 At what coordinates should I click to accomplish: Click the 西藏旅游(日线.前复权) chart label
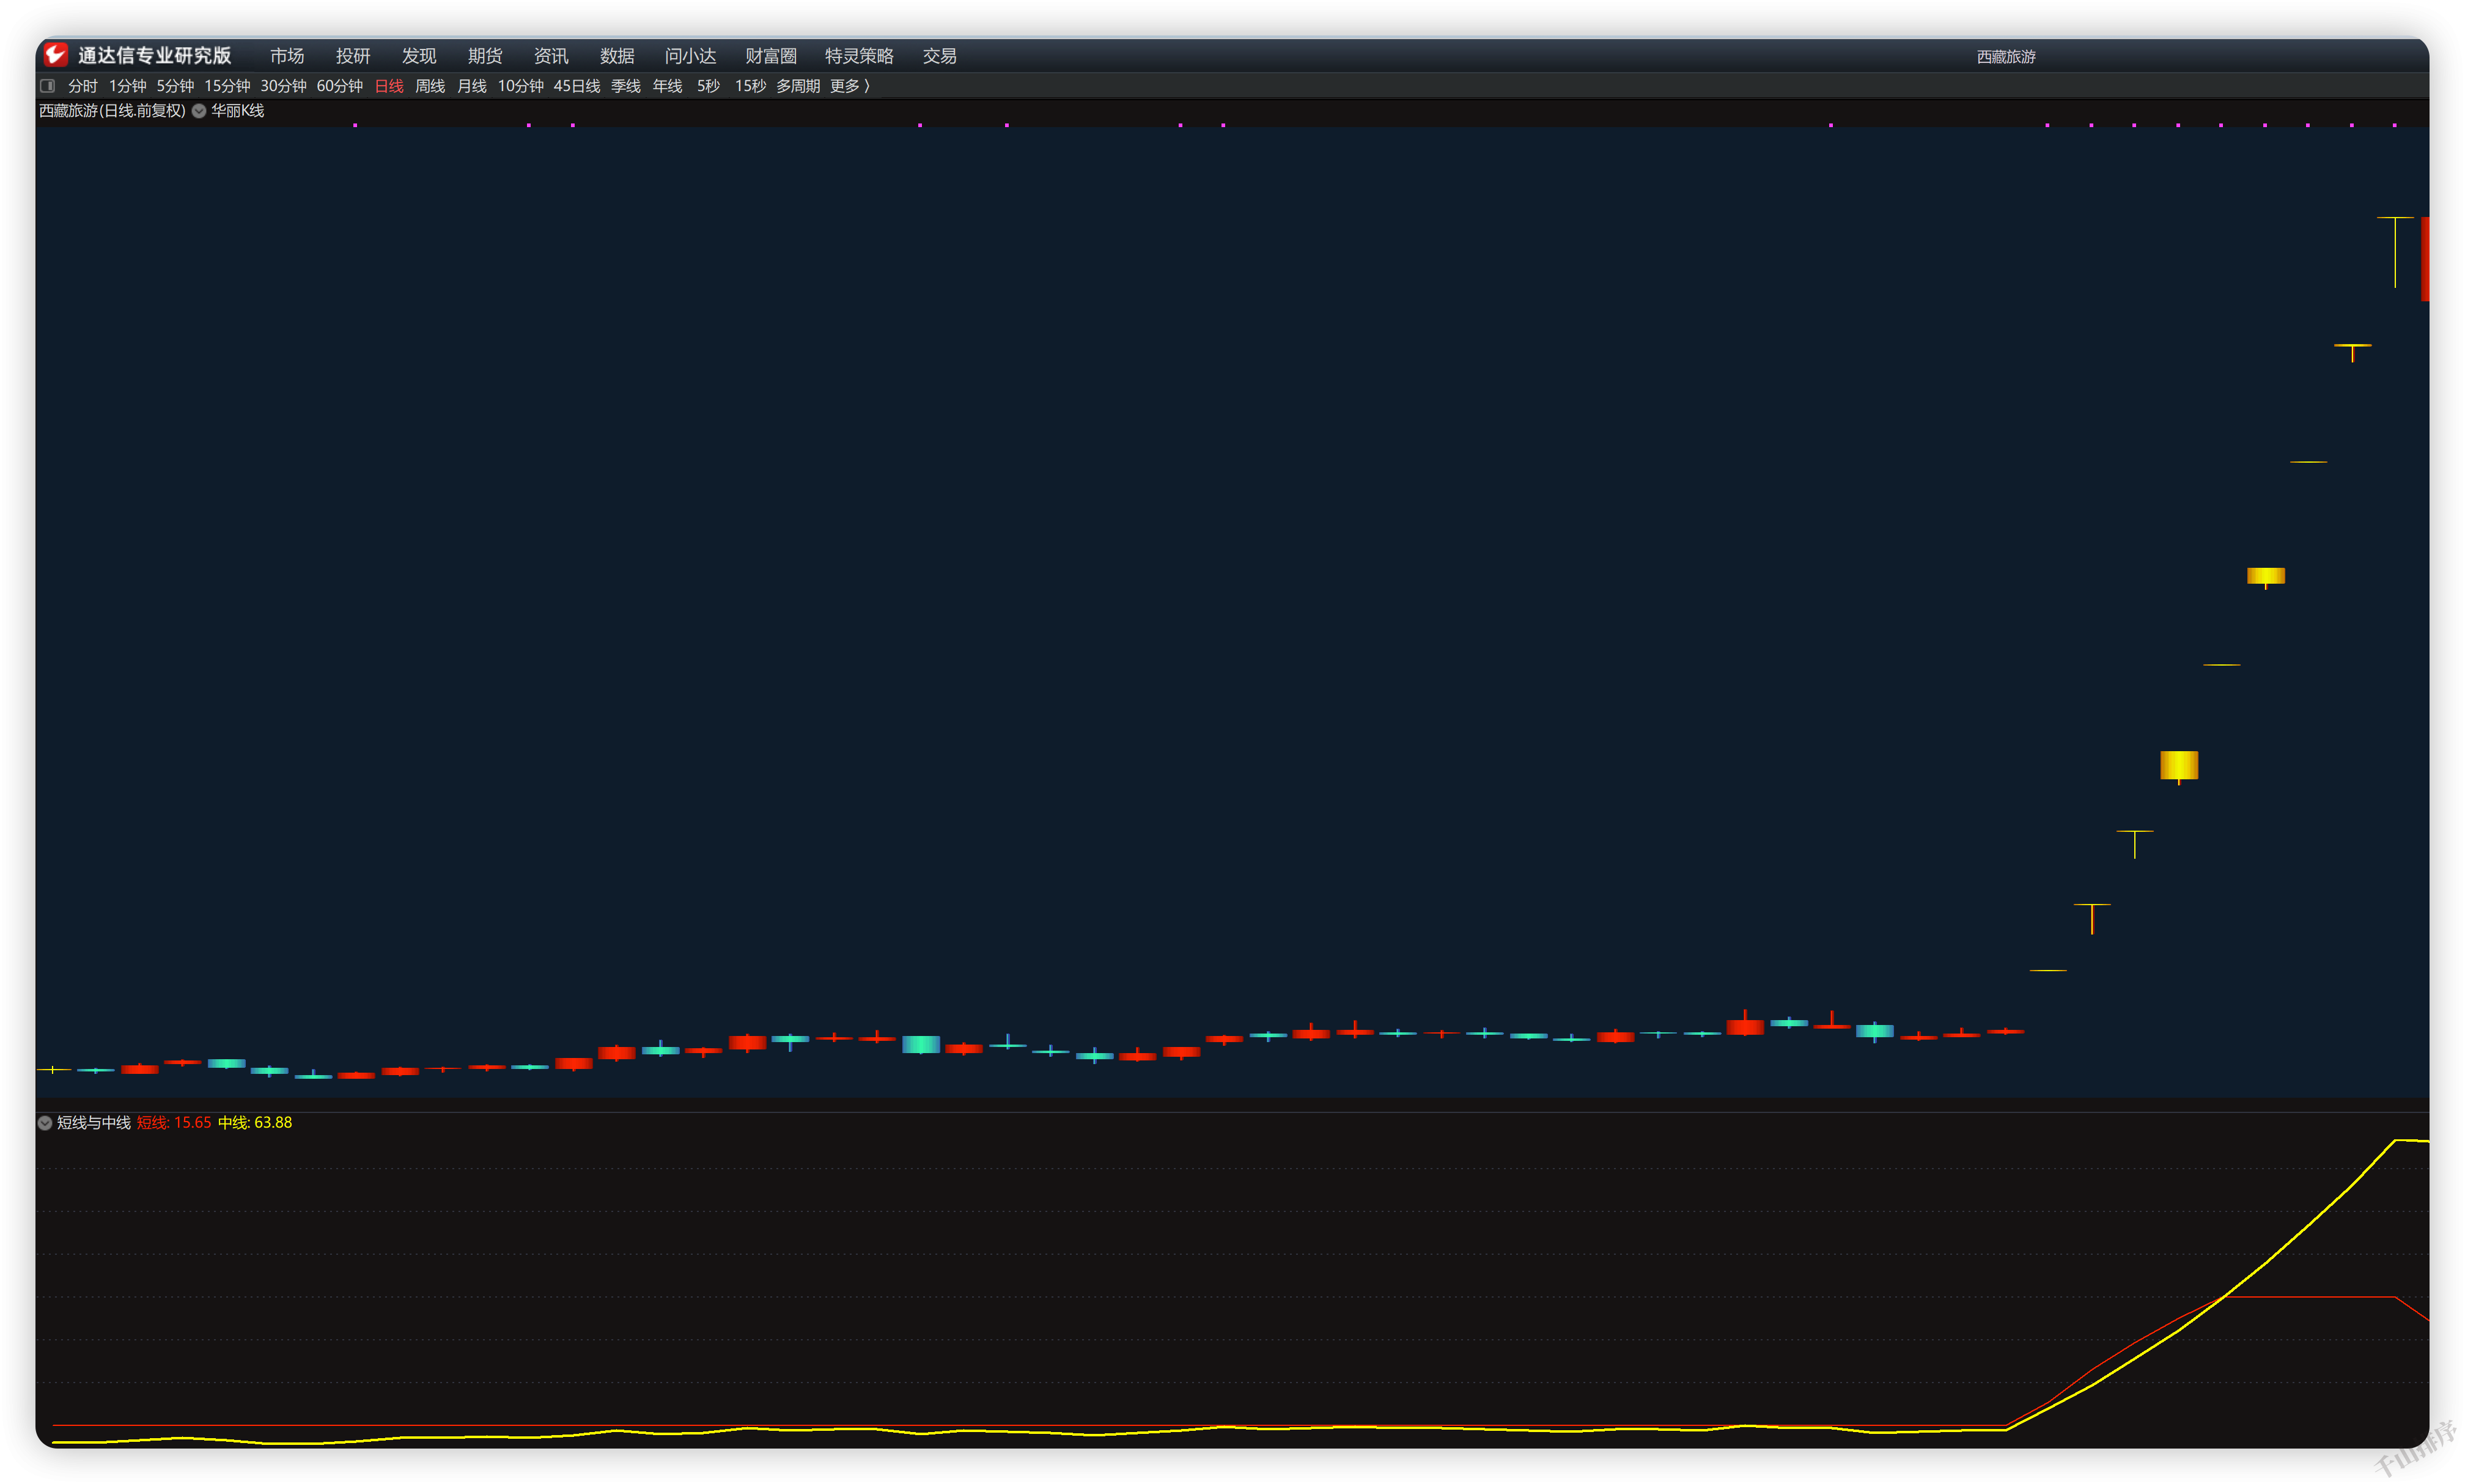112,111
